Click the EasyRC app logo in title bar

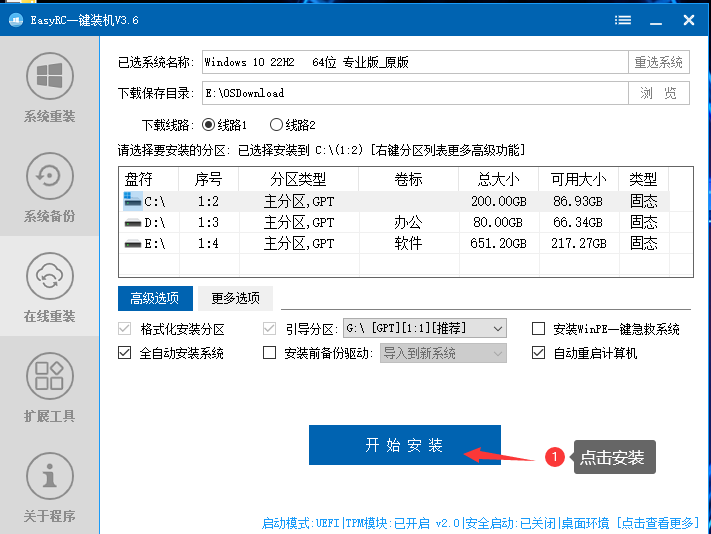pos(16,20)
